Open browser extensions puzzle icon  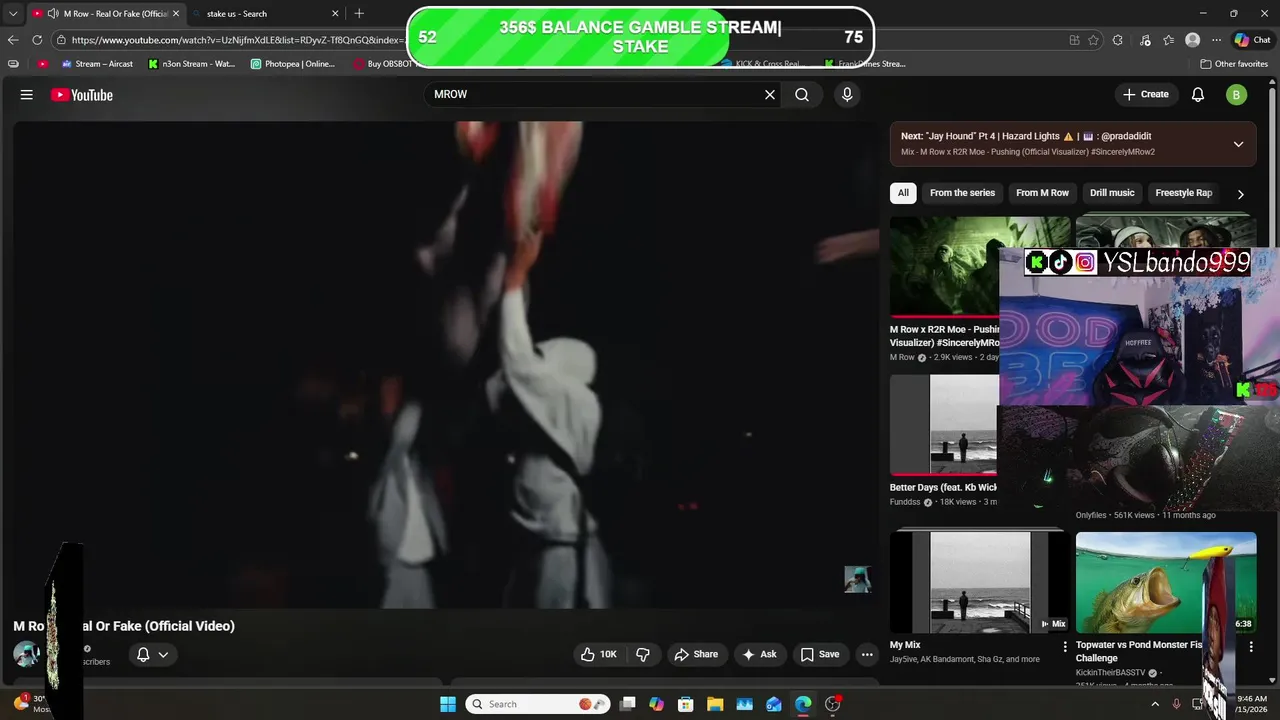pos(1117,40)
